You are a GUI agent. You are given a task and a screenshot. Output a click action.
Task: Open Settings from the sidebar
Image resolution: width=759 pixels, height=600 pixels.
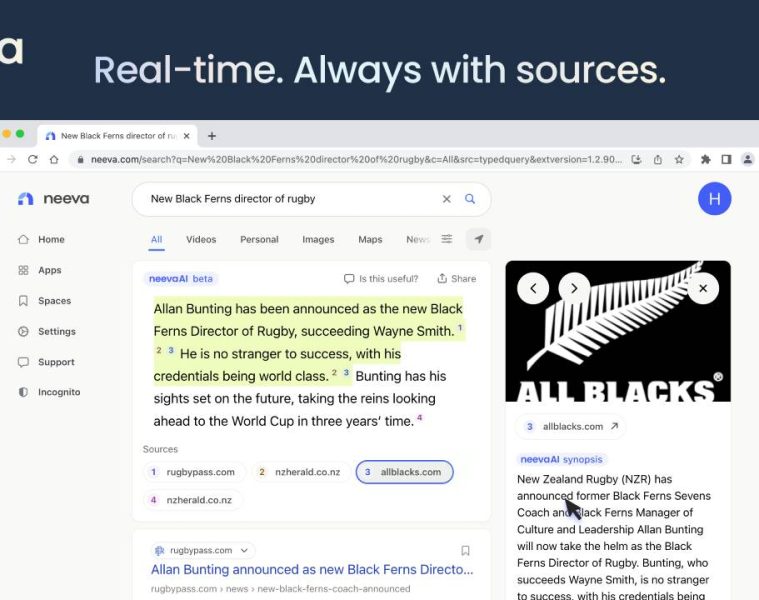(47, 331)
